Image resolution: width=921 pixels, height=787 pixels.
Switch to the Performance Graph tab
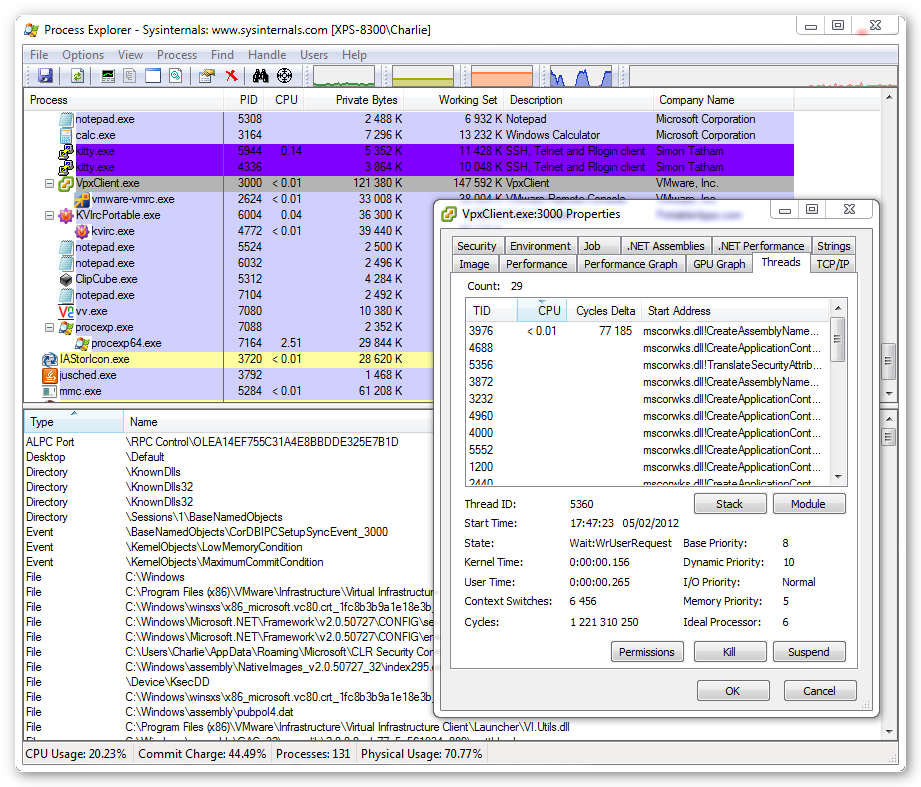coord(630,264)
